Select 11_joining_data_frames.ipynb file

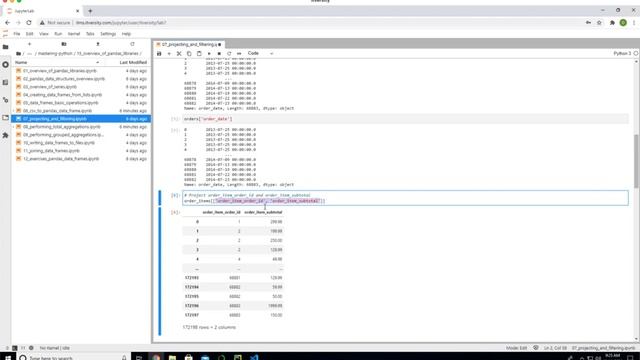coord(81,151)
